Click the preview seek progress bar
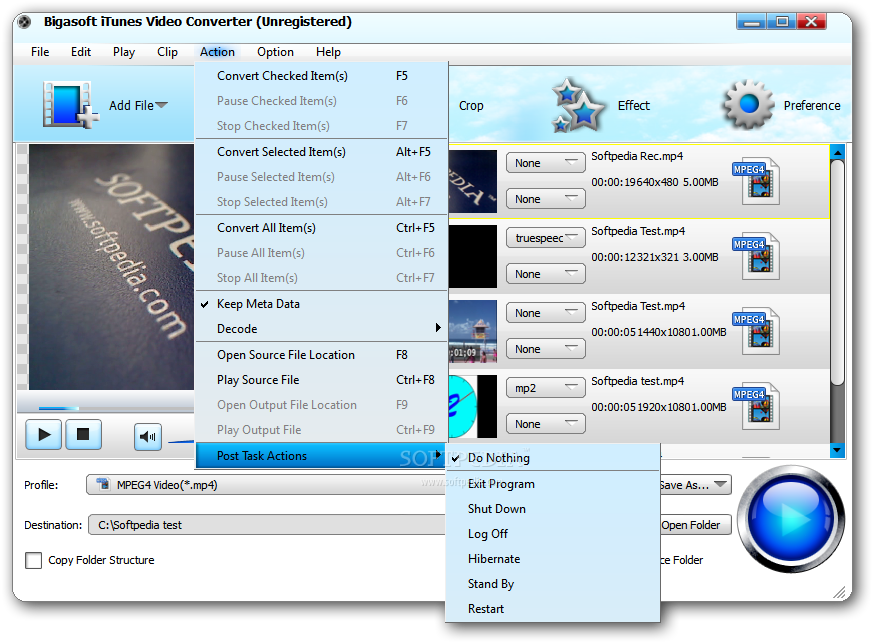873x643 pixels. click(106, 408)
